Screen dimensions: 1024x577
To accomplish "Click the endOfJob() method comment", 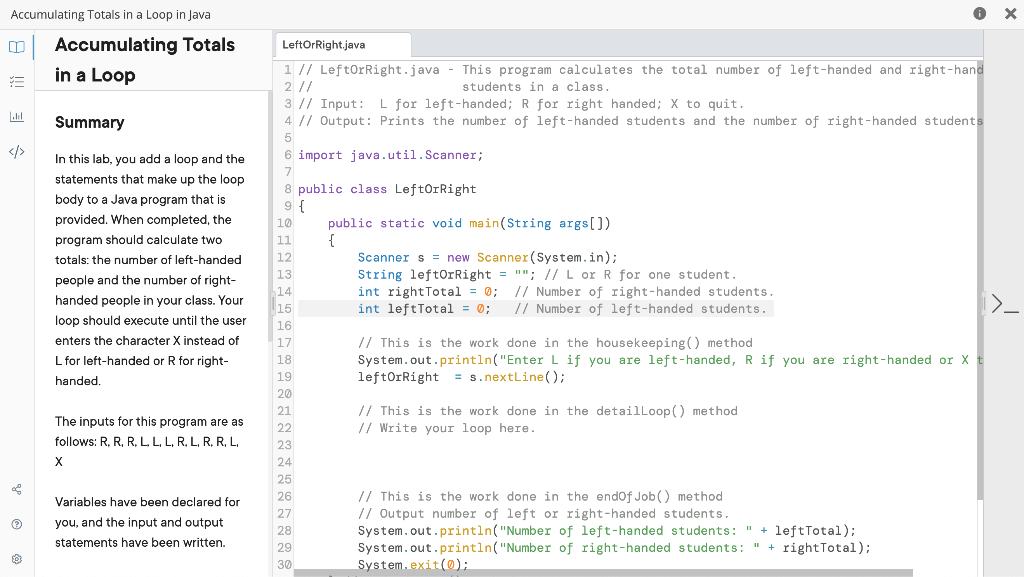I will [540, 497].
